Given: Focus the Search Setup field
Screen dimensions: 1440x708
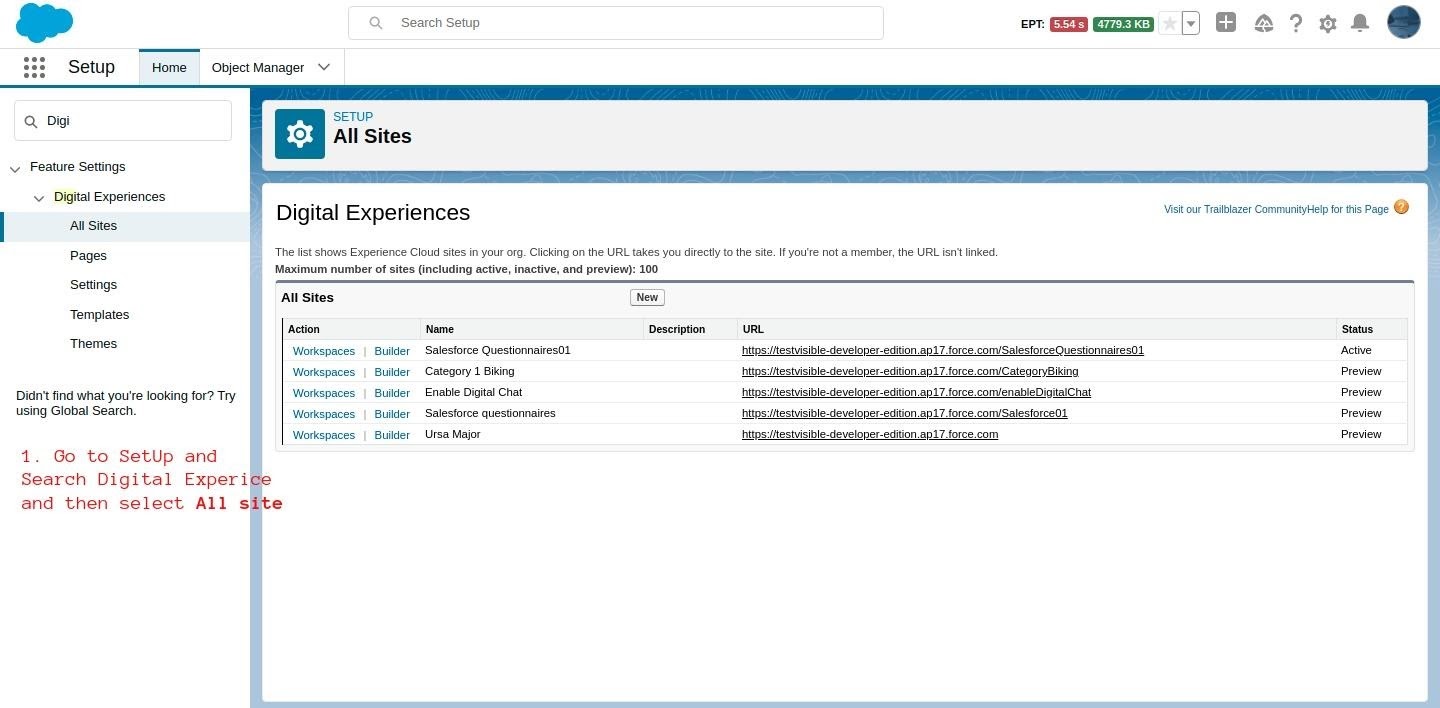Looking at the screenshot, I should pyautogui.click(x=616, y=23).
